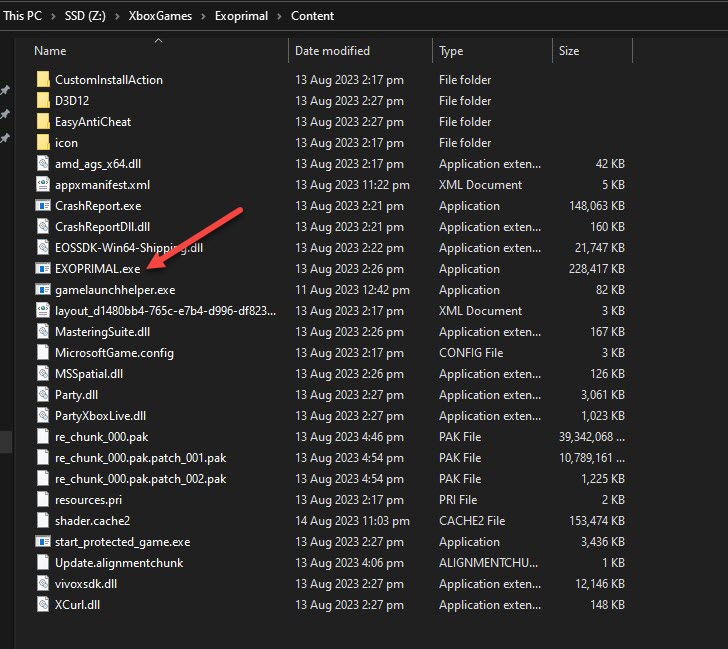Image resolution: width=728 pixels, height=649 pixels.
Task: Sort by the Type column header
Action: [x=451, y=51]
